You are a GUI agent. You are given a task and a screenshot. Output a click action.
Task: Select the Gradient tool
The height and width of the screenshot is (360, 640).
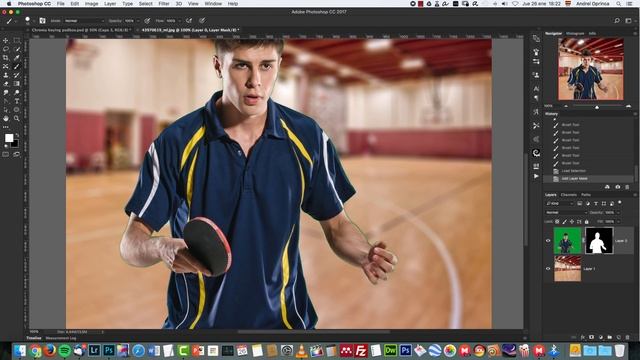(17, 84)
